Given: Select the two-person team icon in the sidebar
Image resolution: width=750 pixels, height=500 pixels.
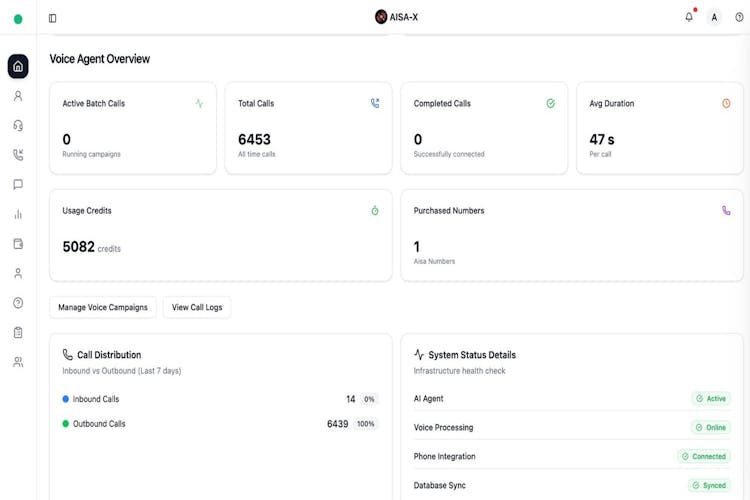Looking at the screenshot, I should tap(18, 362).
